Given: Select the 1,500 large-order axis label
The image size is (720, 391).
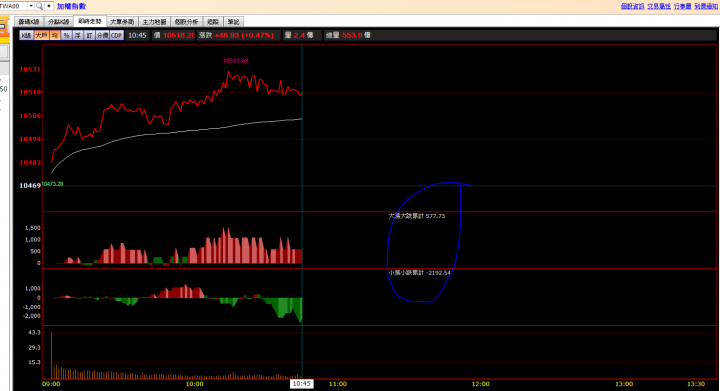Looking at the screenshot, I should (x=33, y=228).
